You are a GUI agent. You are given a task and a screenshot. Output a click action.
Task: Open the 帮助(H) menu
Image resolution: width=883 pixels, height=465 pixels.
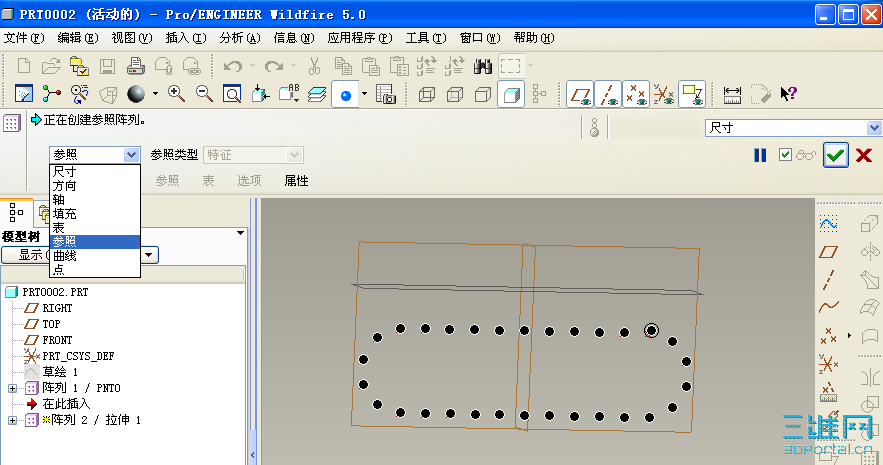[534, 38]
